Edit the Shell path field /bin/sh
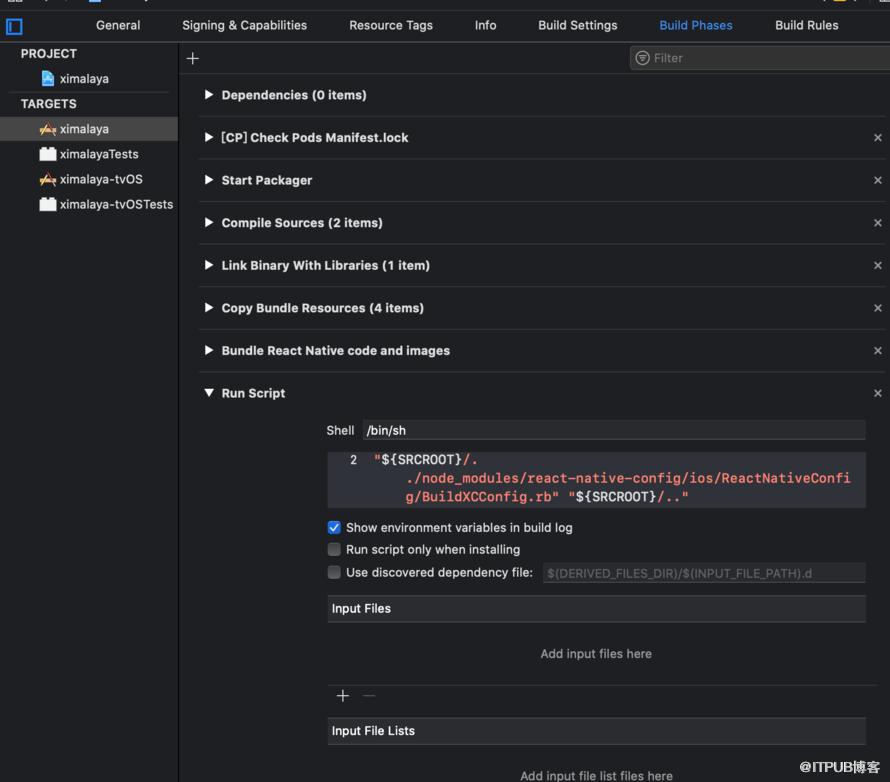 coord(614,430)
